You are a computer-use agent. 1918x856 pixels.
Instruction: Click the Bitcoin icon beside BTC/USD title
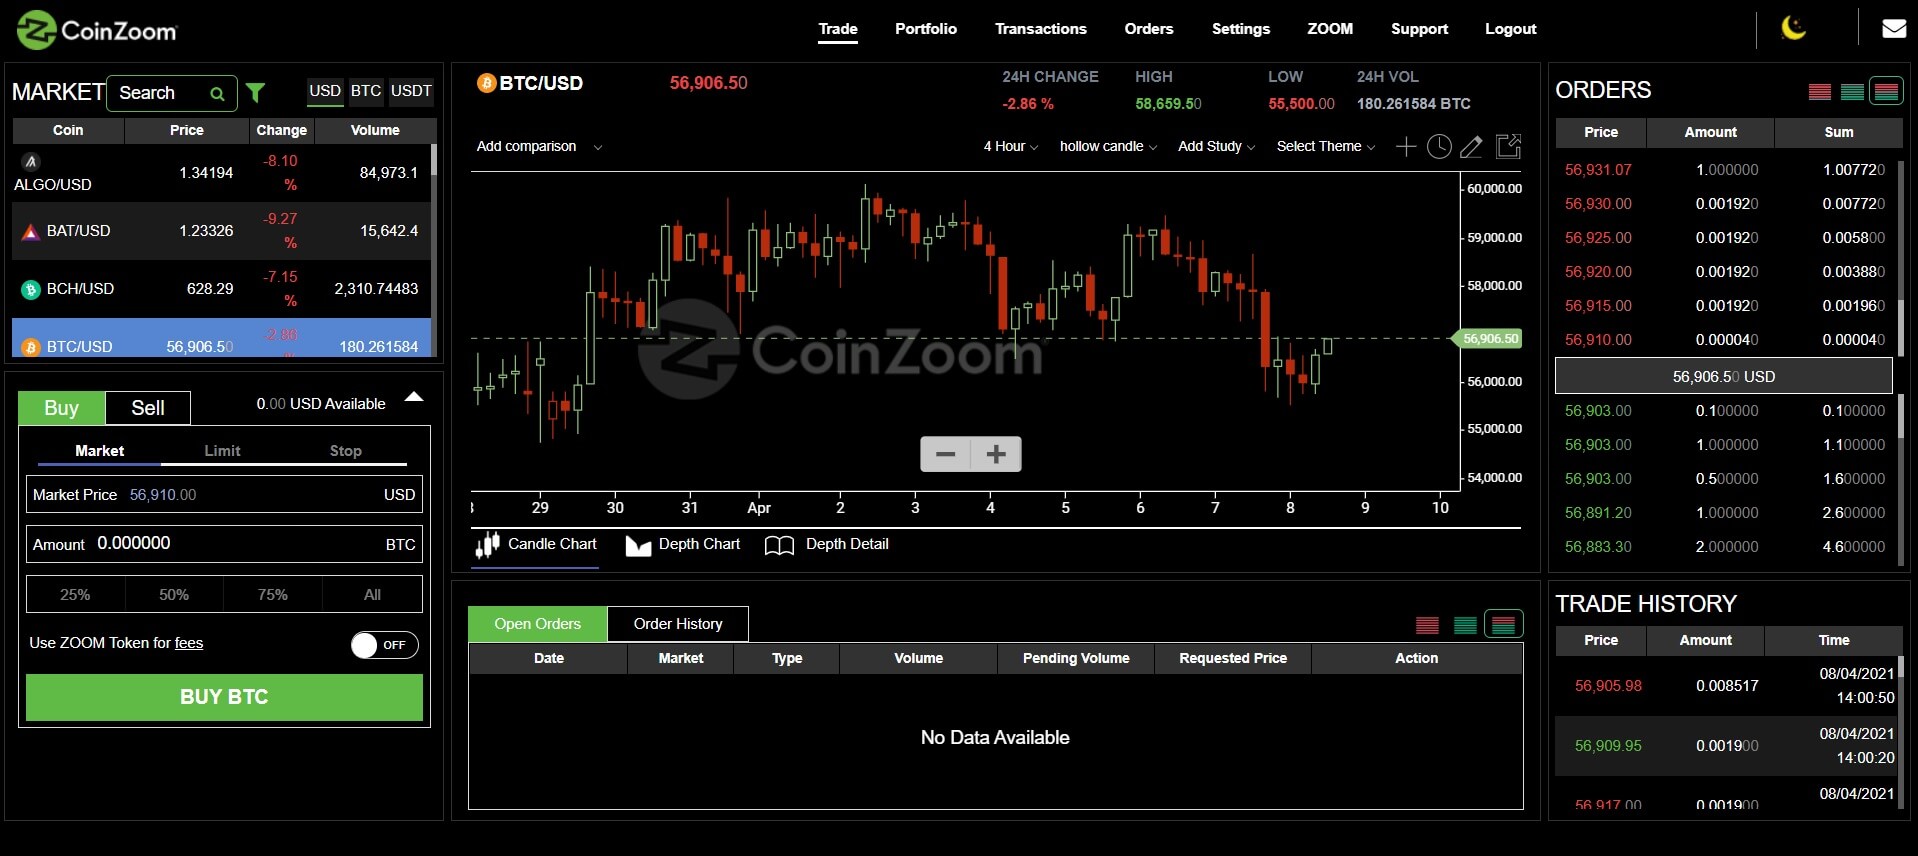486,83
